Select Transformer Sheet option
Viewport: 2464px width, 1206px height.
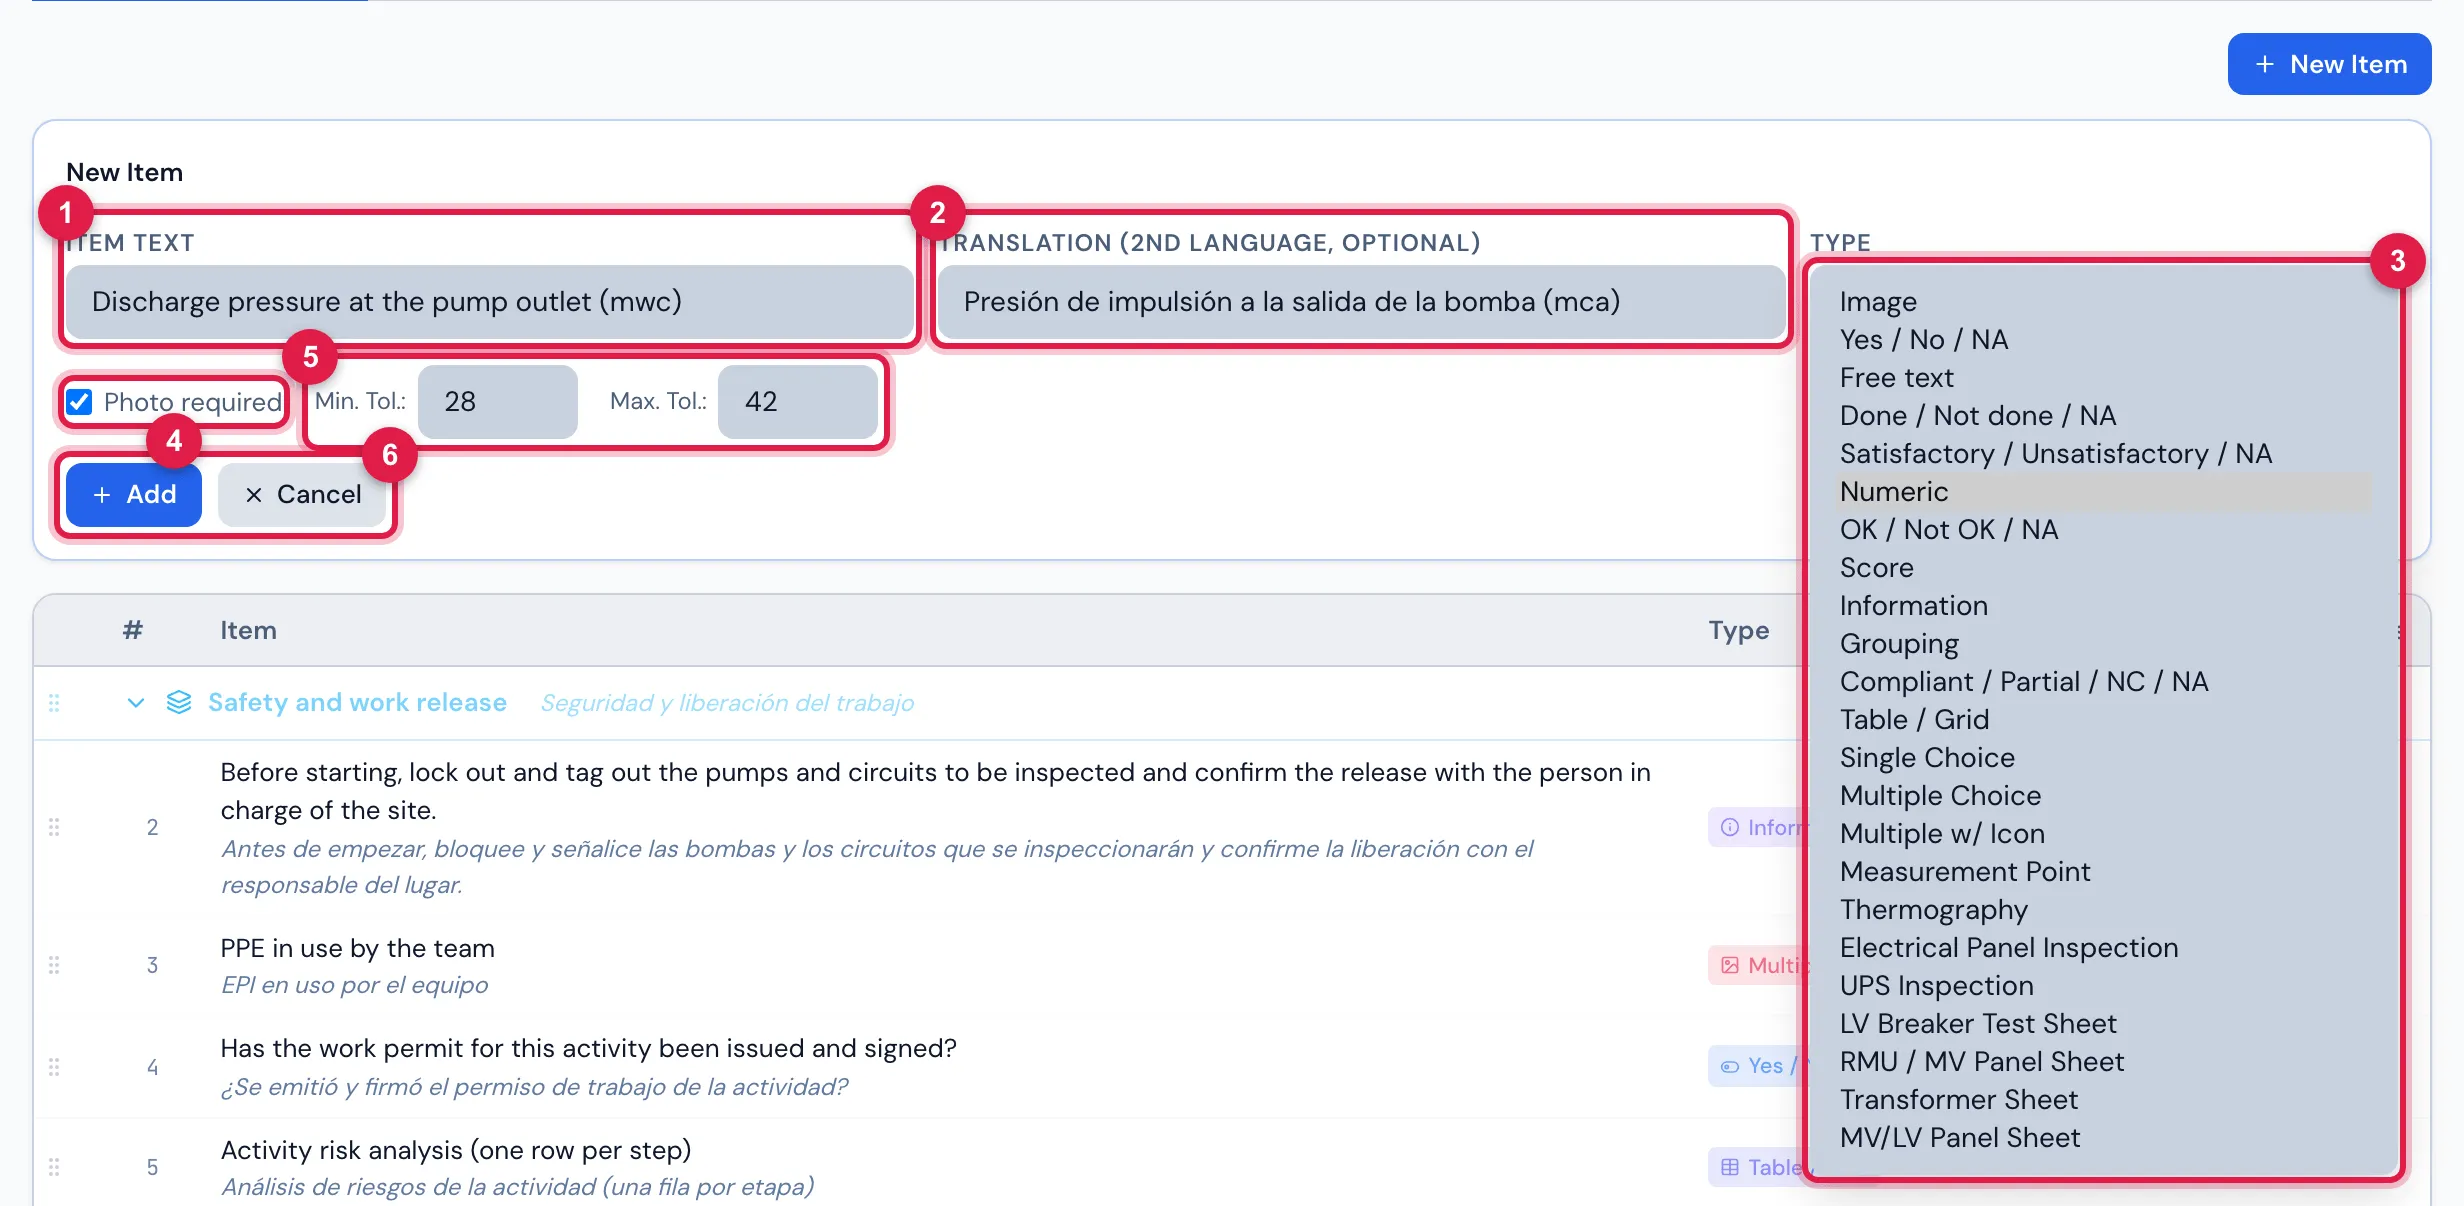(x=2105, y=1100)
